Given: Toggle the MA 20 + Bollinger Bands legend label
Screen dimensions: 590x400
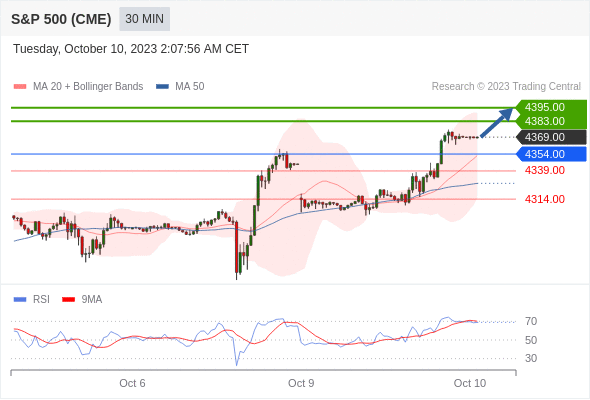Looking at the screenshot, I should 88,87.
